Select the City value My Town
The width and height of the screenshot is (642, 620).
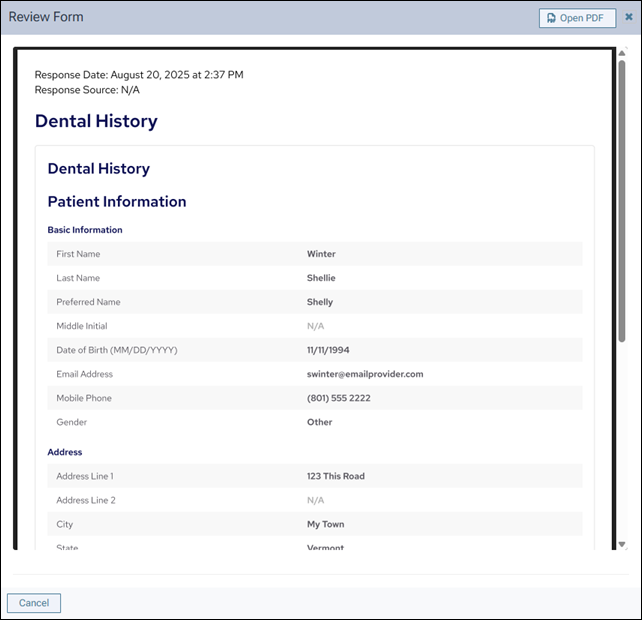326,524
